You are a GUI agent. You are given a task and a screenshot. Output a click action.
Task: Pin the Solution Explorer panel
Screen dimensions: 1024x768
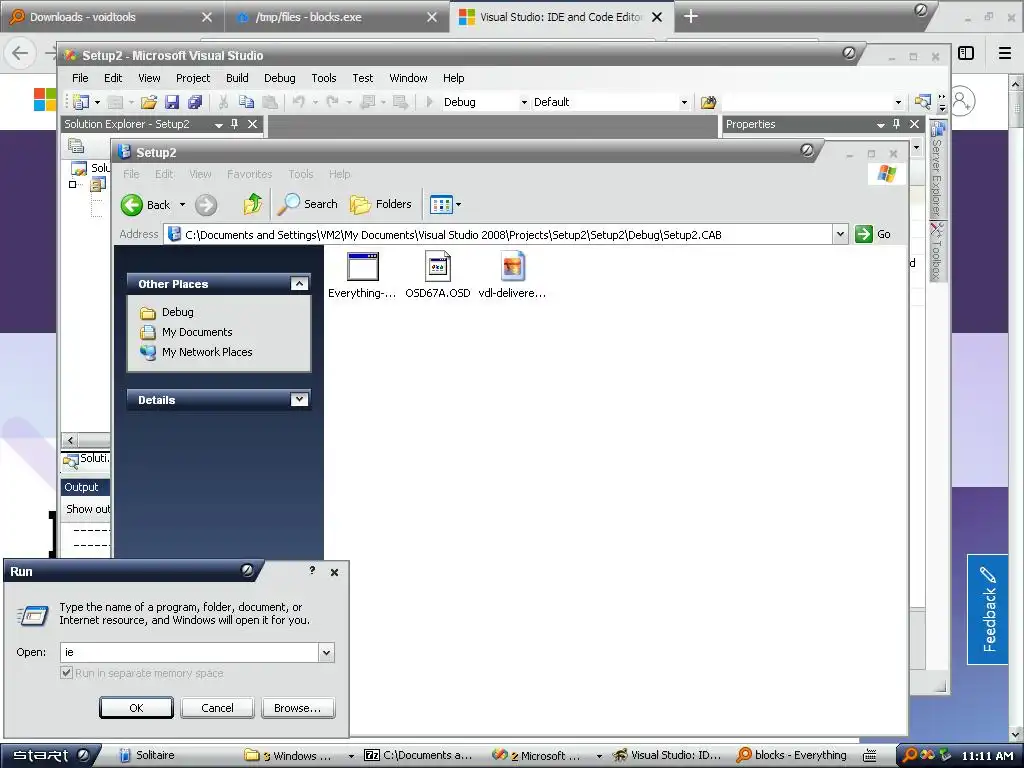234,123
